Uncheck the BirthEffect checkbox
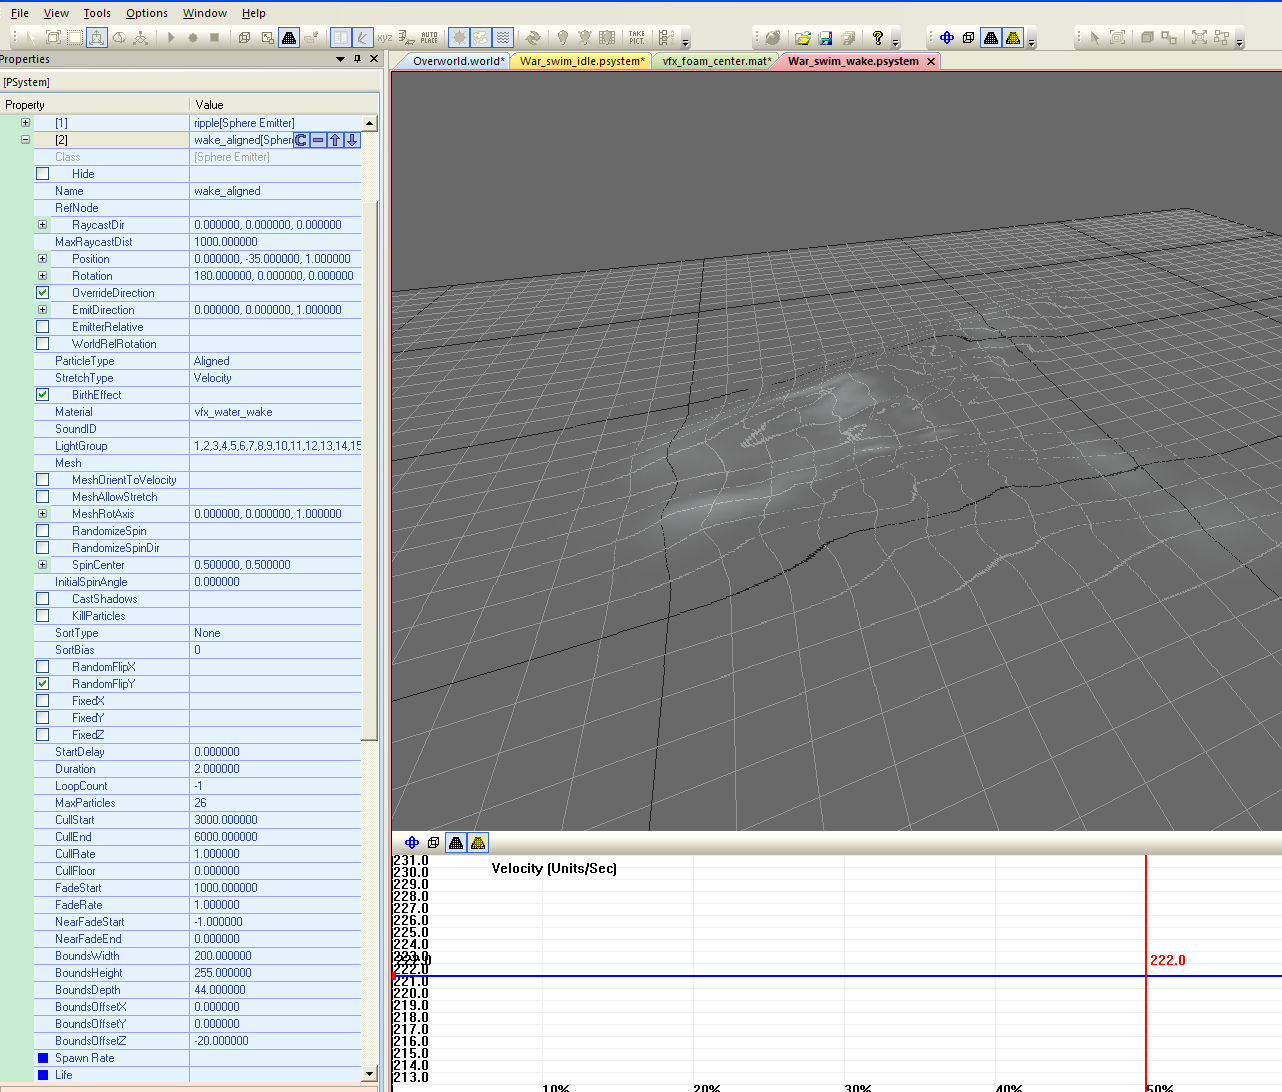Screen dimensions: 1282x1092 point(43,395)
